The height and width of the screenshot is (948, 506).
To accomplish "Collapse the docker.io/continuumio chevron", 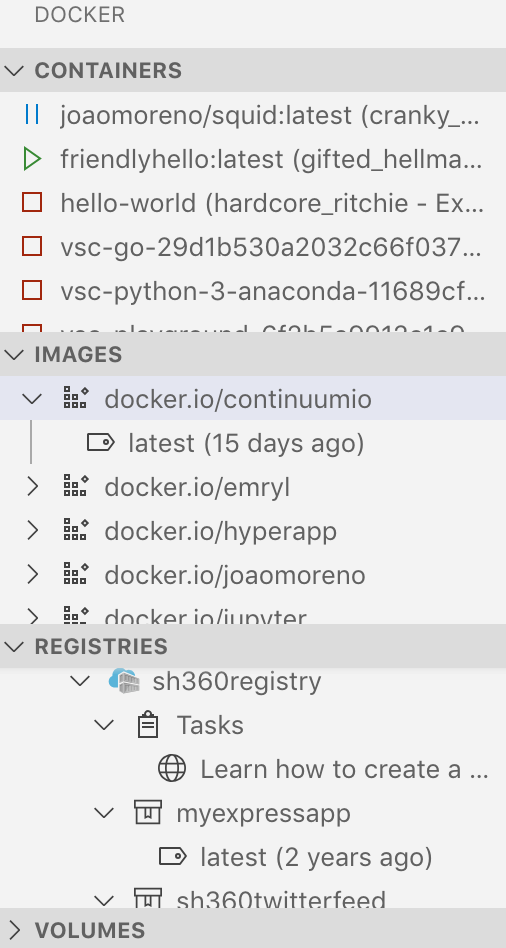I will (x=32, y=398).
